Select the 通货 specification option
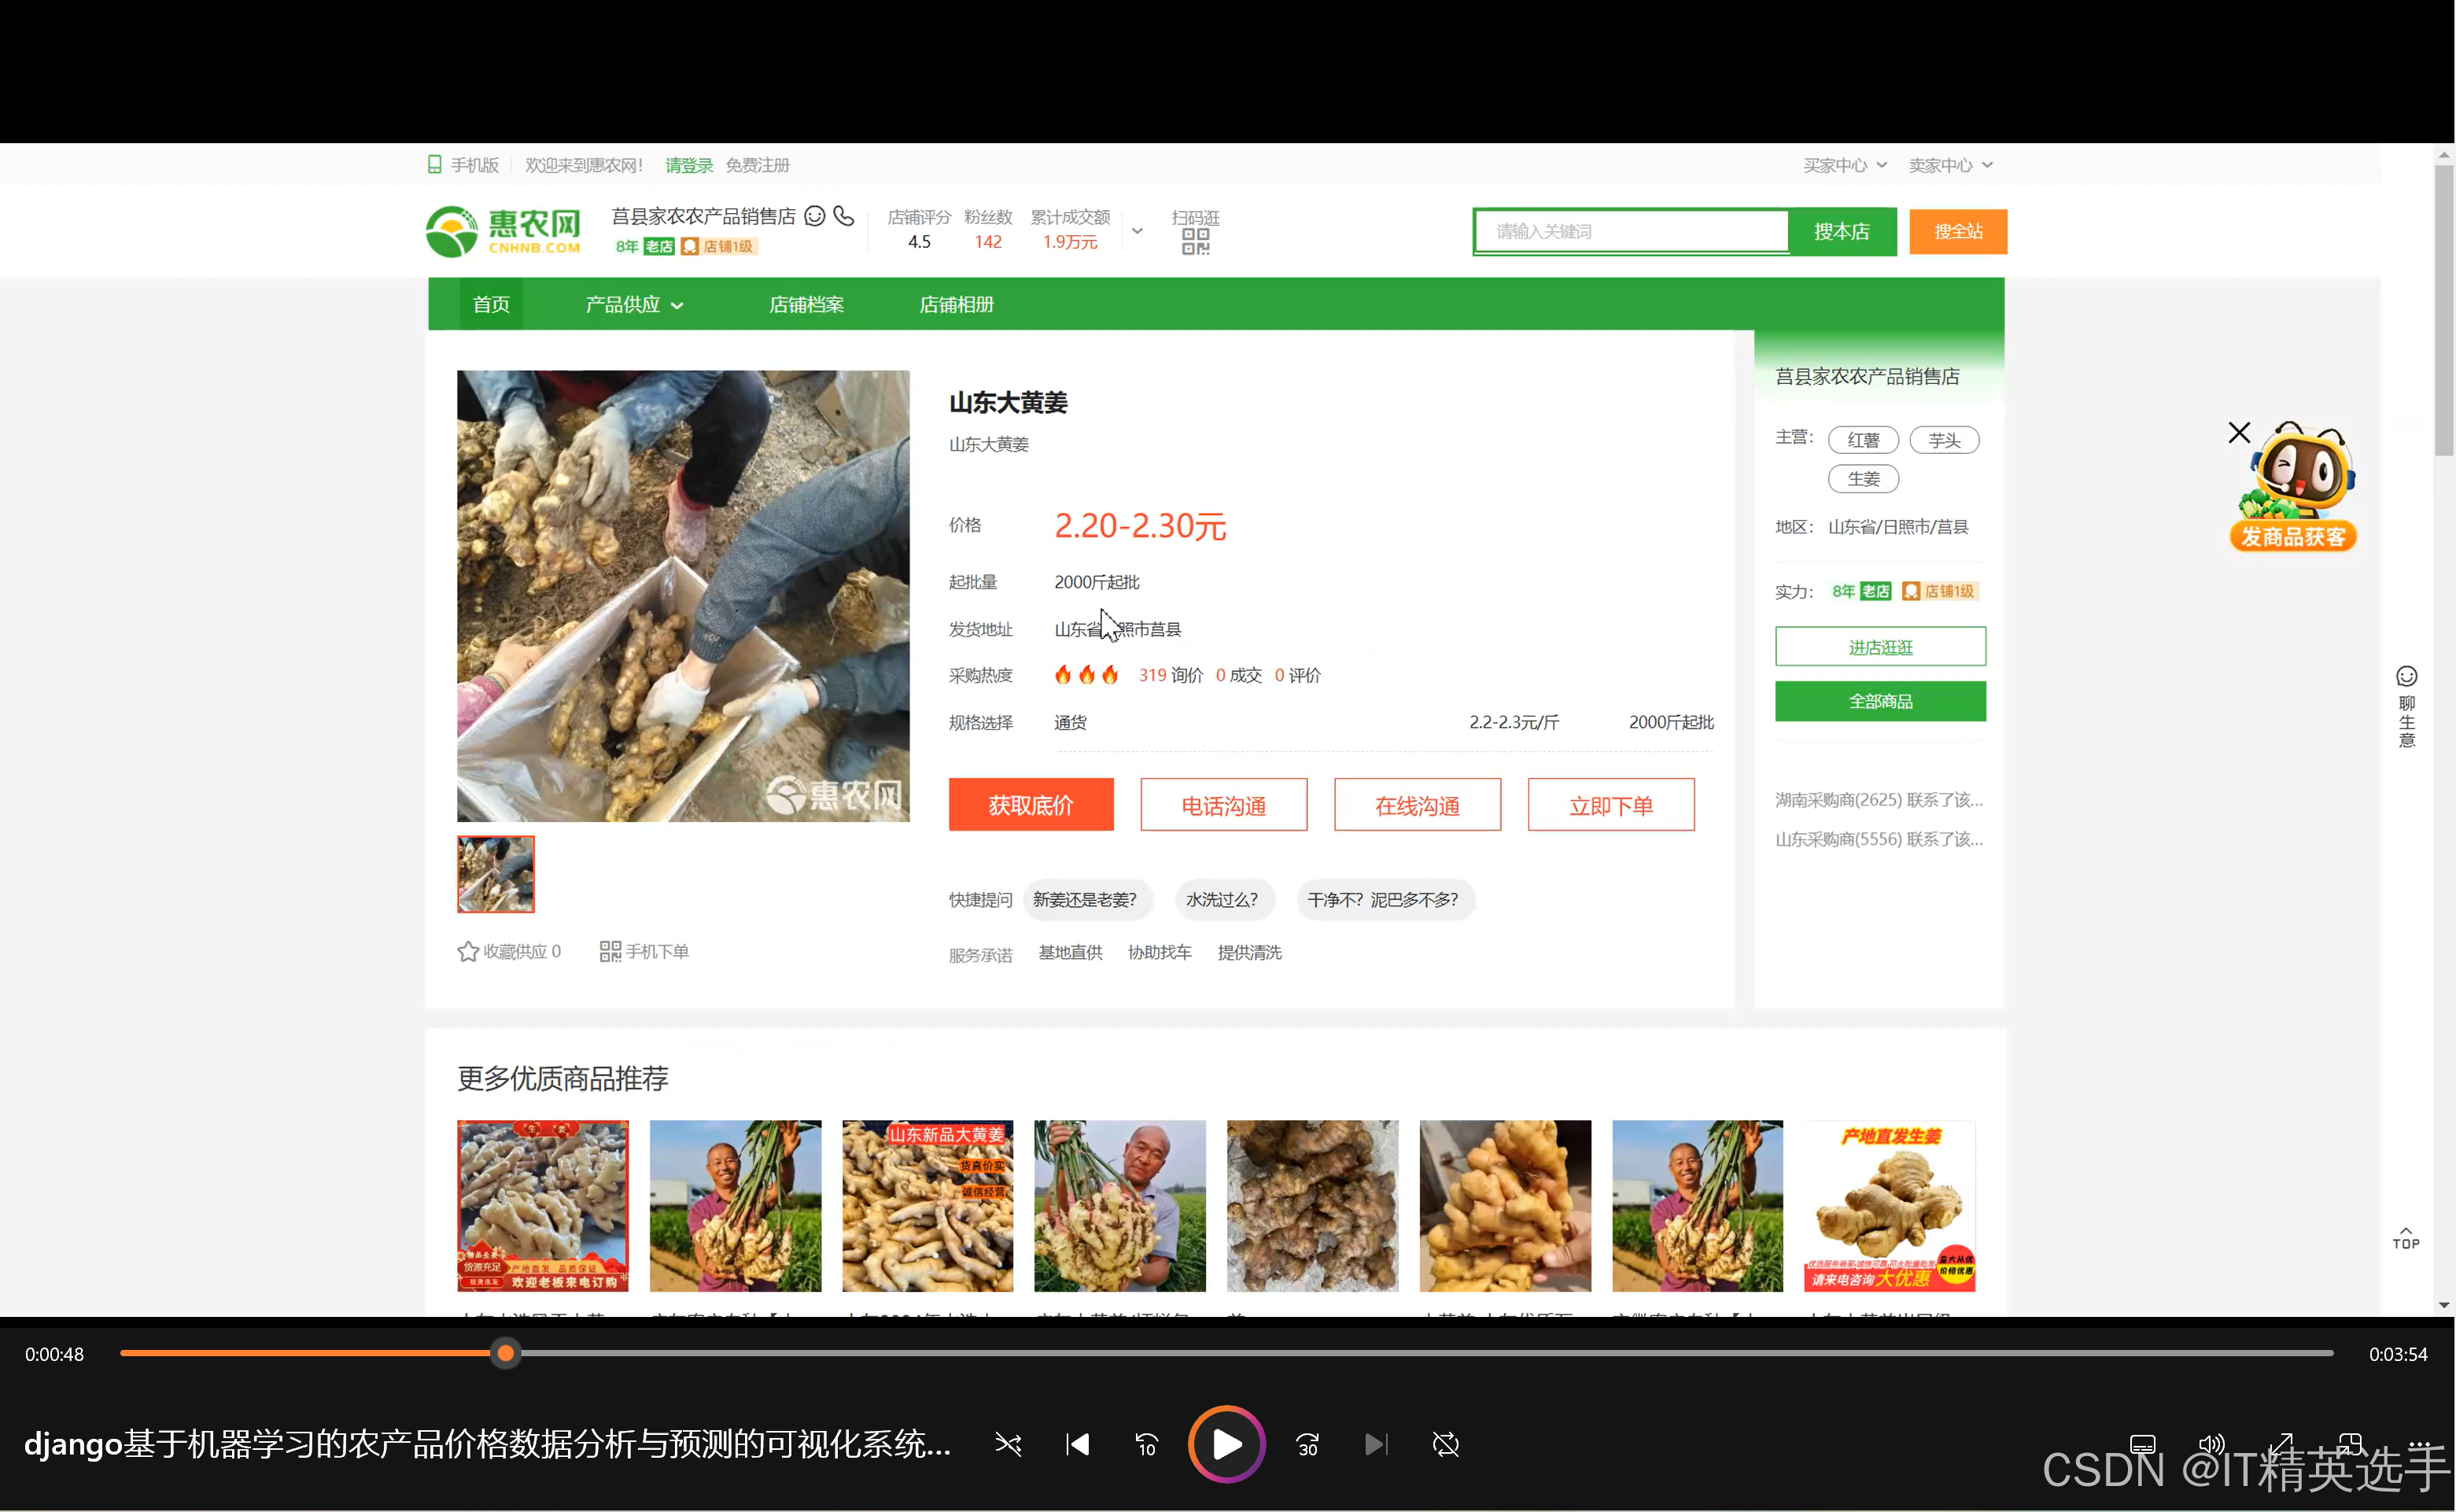2456x1512 pixels. (x=1070, y=722)
